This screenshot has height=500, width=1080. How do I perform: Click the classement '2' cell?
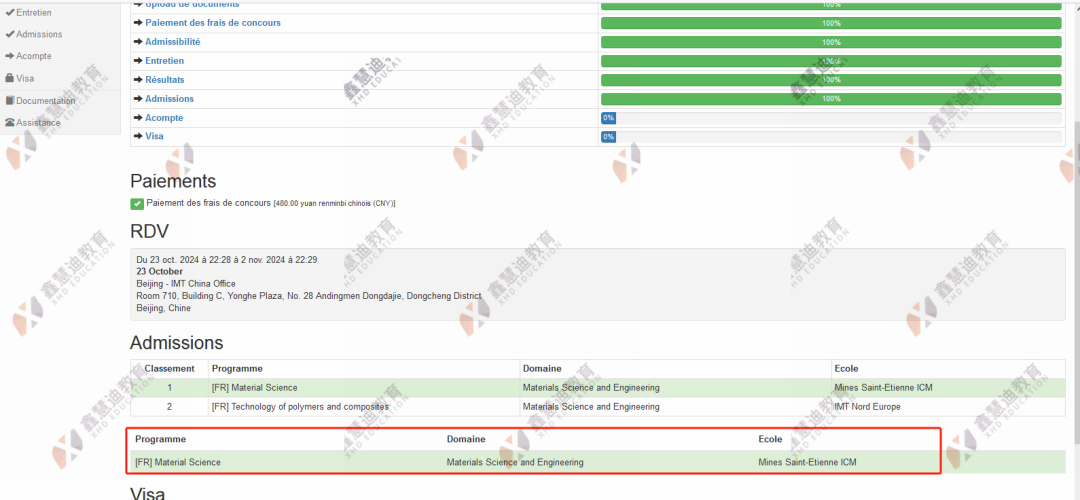169,407
